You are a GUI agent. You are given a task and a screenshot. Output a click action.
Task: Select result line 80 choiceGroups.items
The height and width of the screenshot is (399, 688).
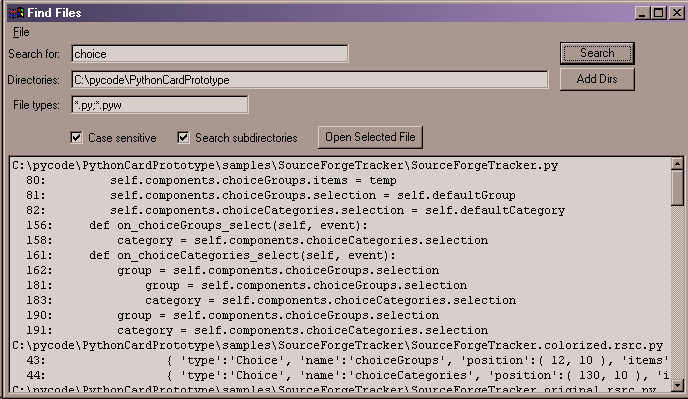[x=211, y=180]
